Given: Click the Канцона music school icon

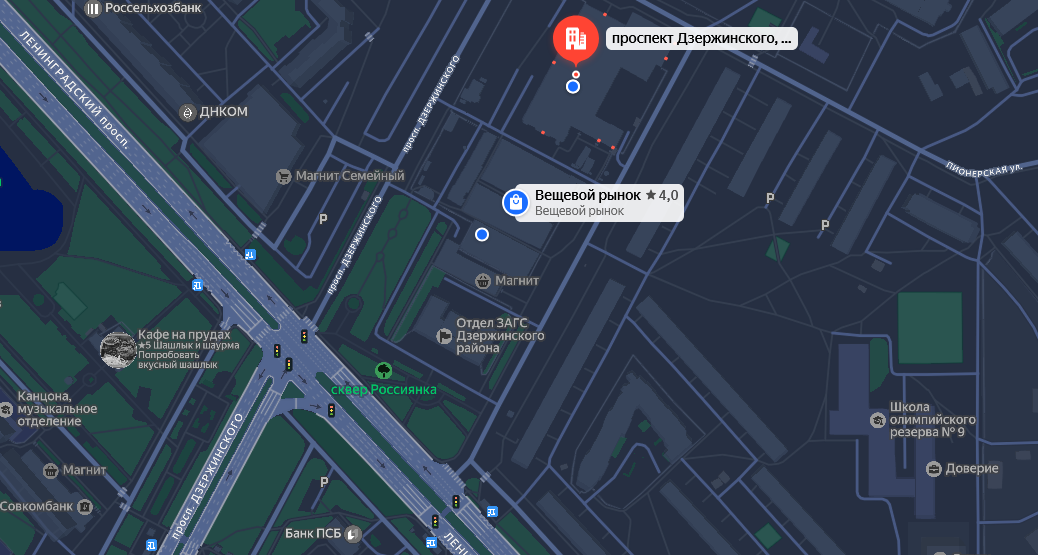Looking at the screenshot, I should 6,409.
